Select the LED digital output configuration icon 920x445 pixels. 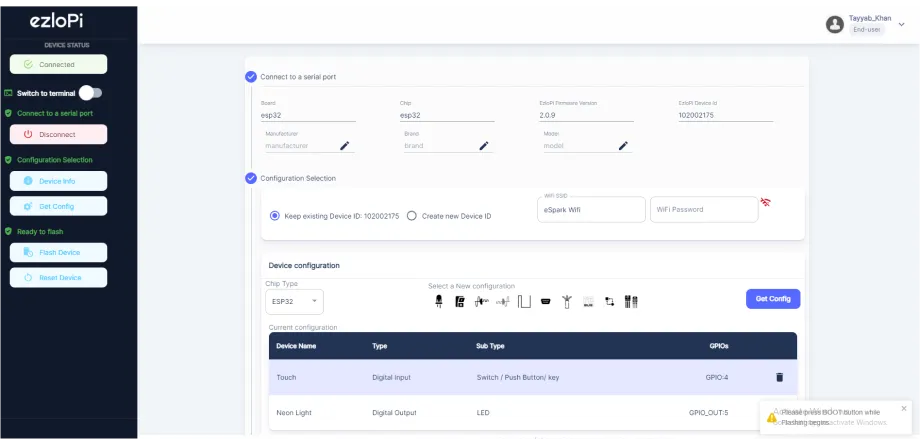(x=438, y=302)
